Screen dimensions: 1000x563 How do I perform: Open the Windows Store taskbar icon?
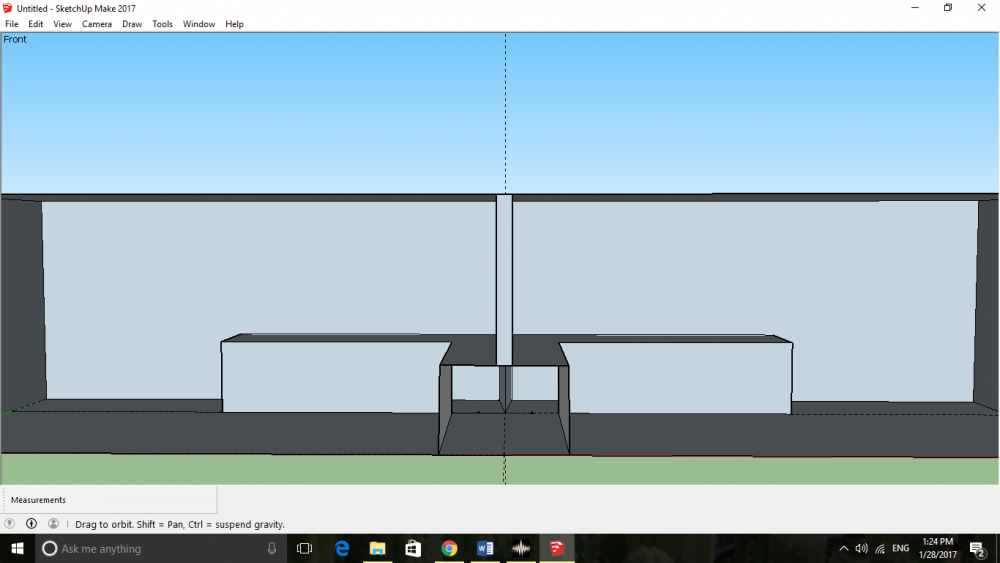pos(413,548)
